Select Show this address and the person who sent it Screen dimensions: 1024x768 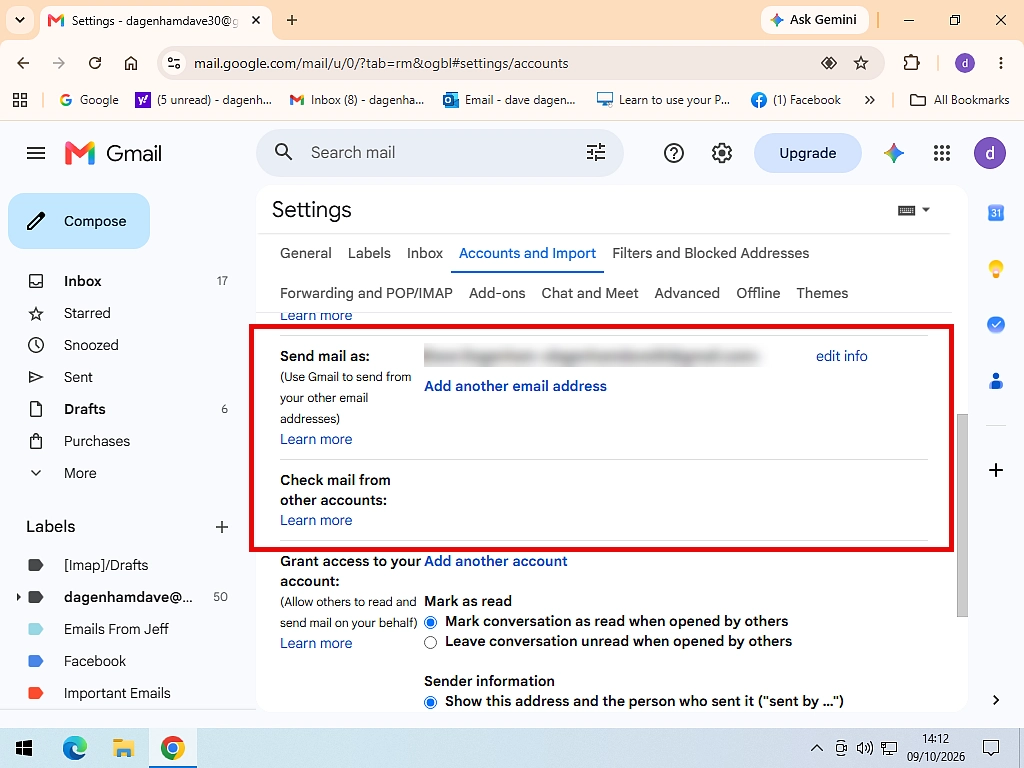(430, 703)
